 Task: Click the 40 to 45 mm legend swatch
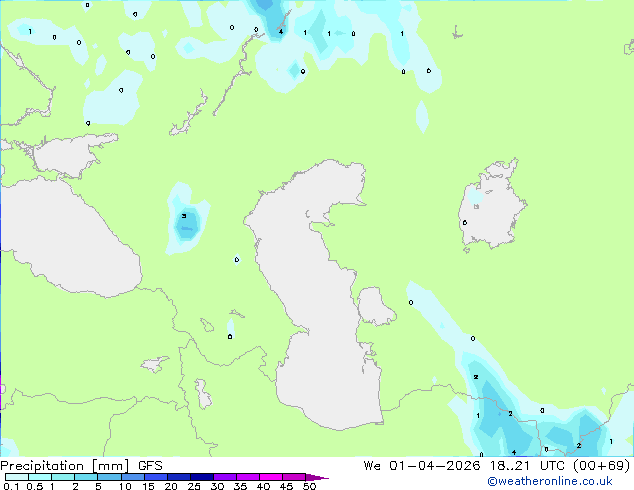pyautogui.click(x=271, y=477)
